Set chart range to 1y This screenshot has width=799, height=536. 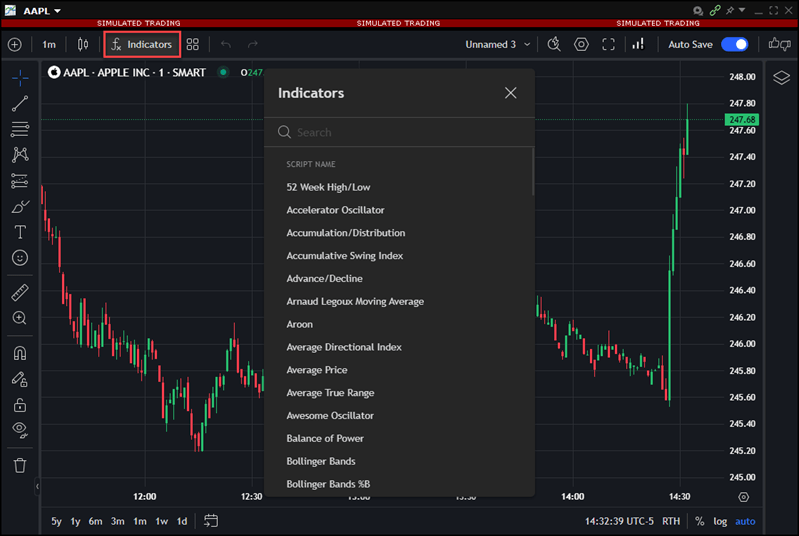(x=76, y=521)
